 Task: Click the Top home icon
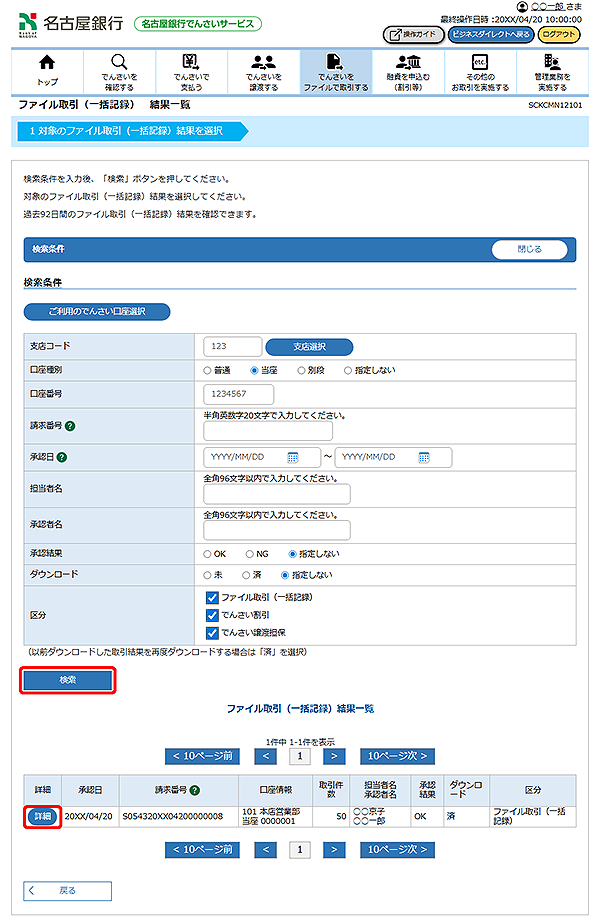click(47, 71)
